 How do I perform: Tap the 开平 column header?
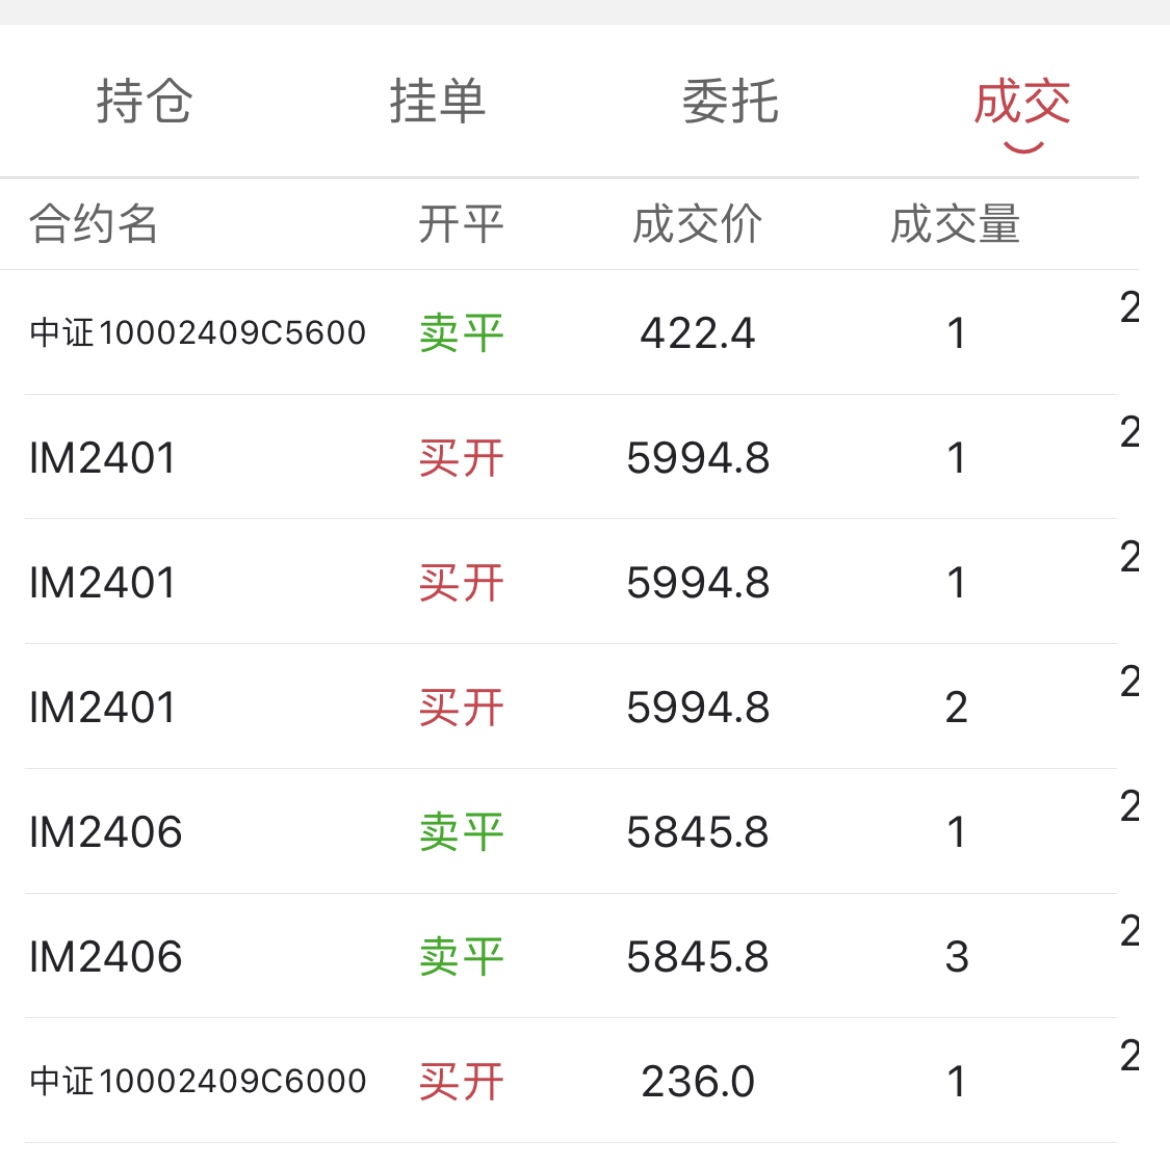coord(460,224)
